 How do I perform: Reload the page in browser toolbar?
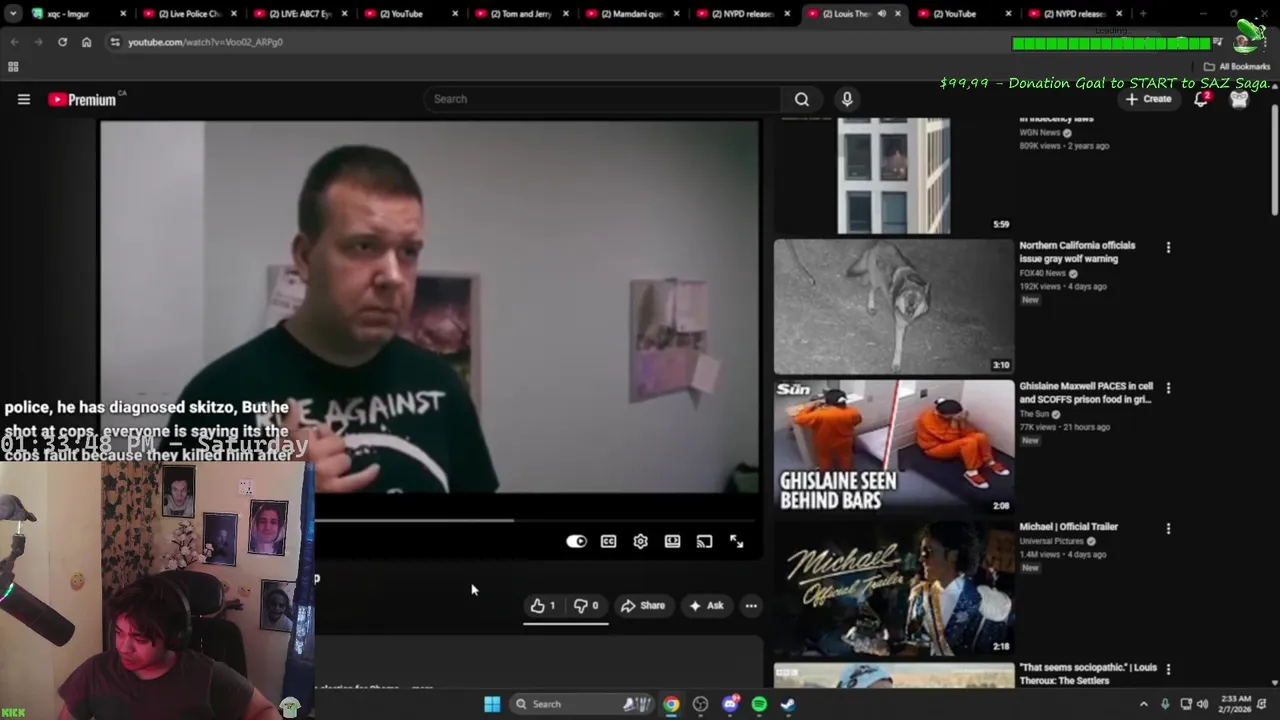[x=62, y=42]
